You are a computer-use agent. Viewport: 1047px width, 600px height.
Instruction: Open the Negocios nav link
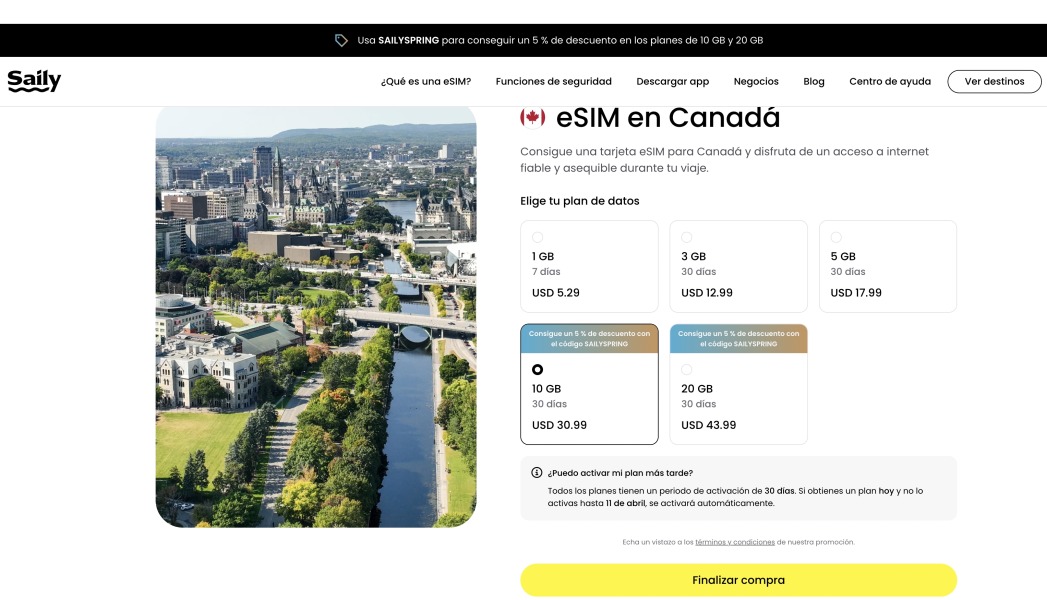[x=756, y=81]
